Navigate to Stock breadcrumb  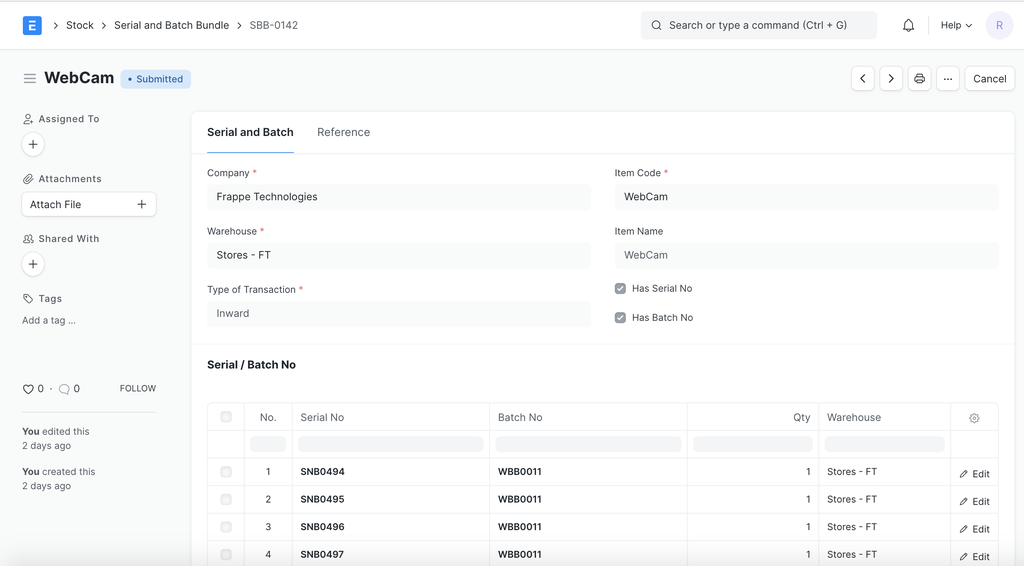click(80, 25)
